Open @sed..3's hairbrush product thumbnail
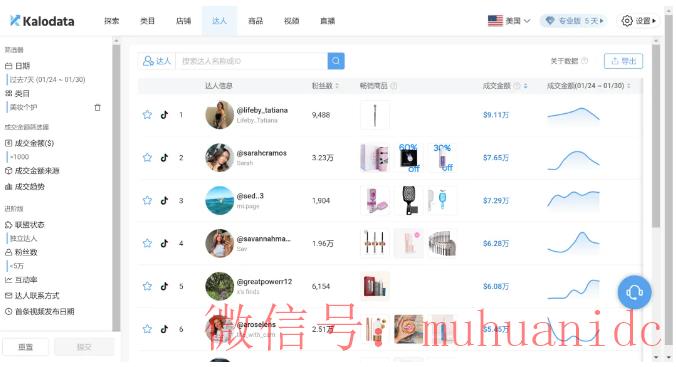 point(409,200)
